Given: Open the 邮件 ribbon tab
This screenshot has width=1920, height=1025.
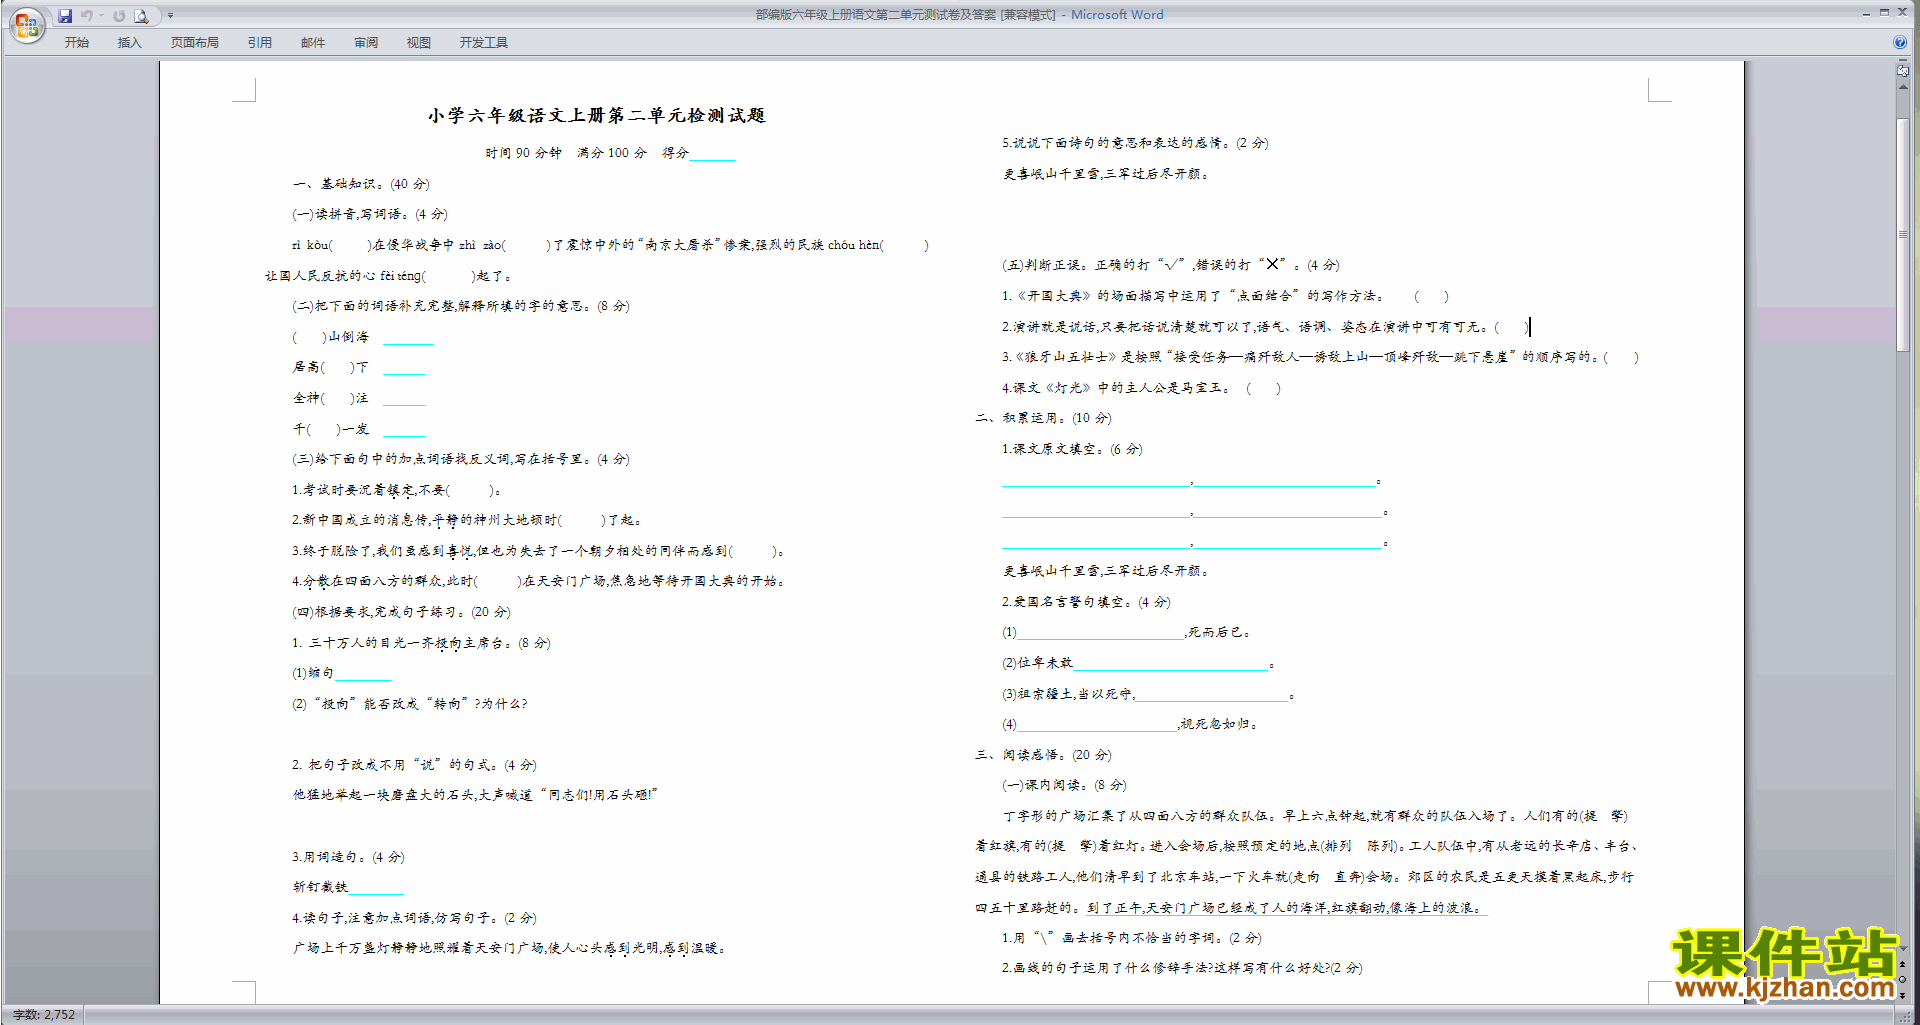Looking at the screenshot, I should [313, 42].
